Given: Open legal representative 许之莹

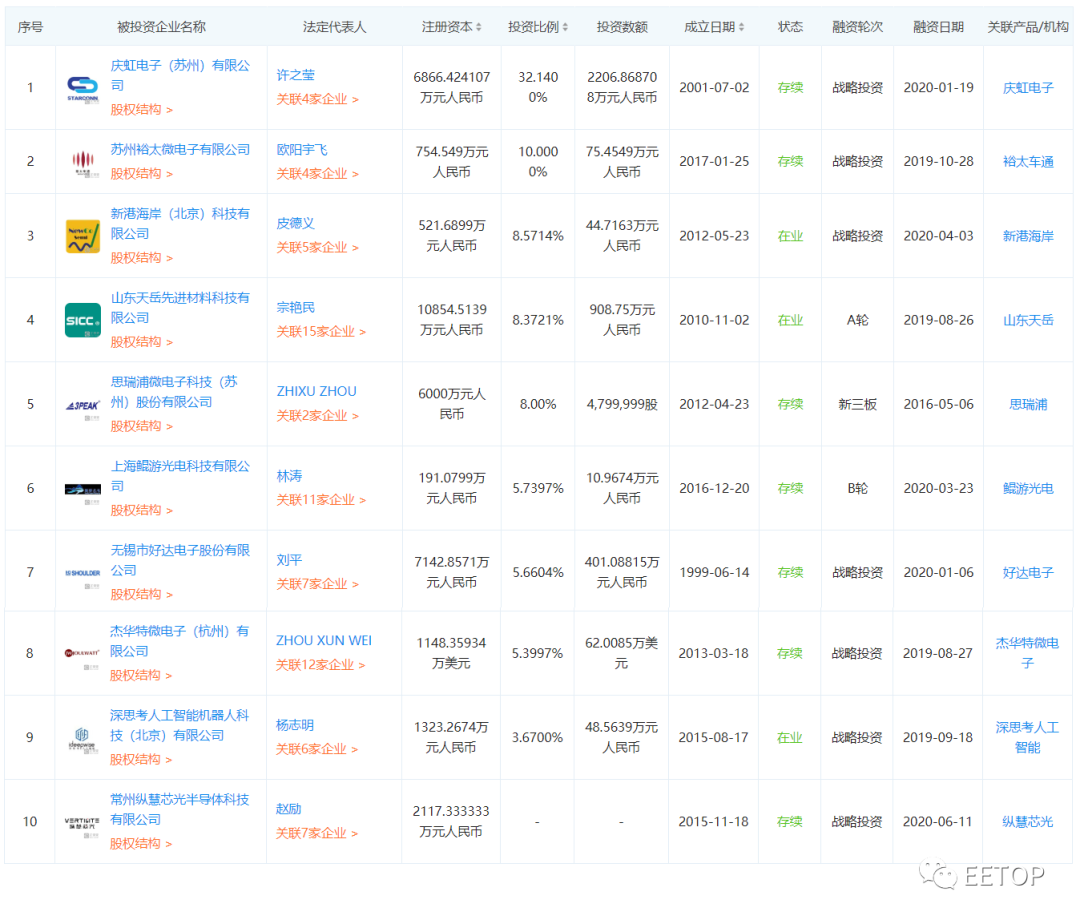Looking at the screenshot, I should point(295,76).
